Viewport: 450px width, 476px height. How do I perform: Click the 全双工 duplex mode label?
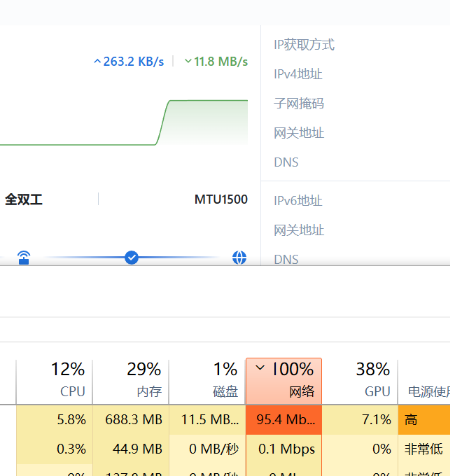(x=24, y=199)
